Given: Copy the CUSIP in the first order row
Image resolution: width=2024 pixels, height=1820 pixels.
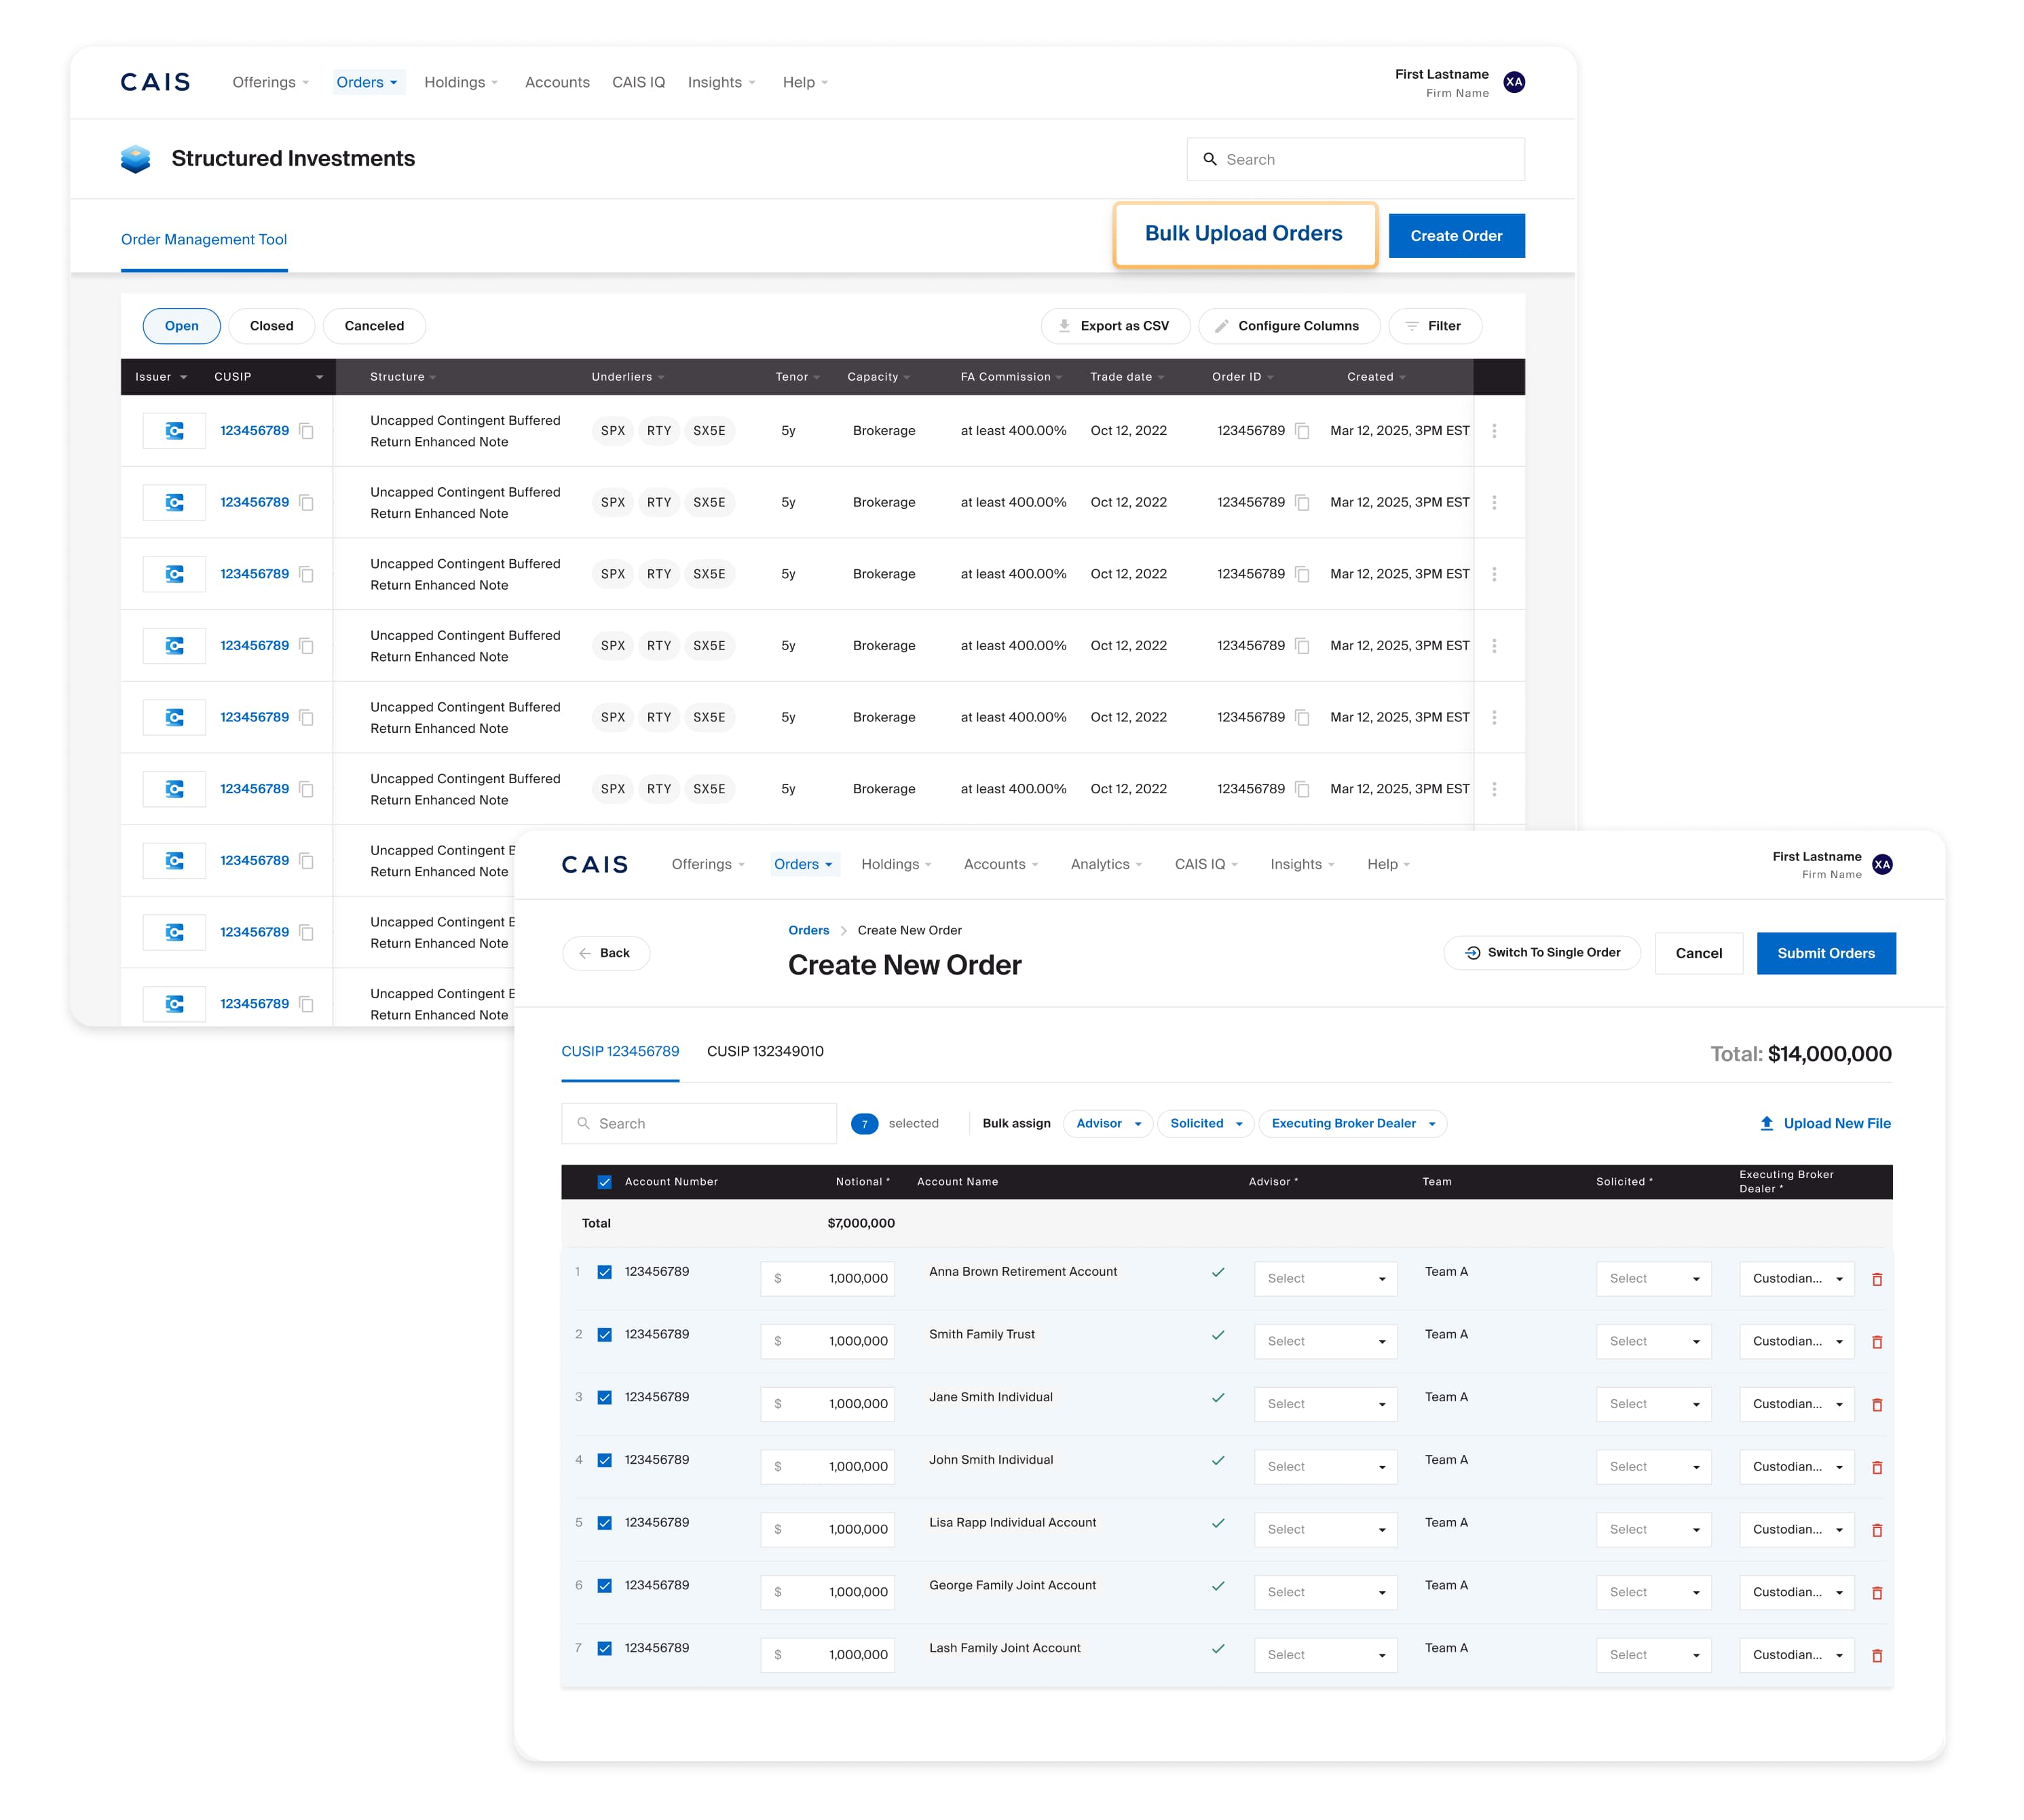Looking at the screenshot, I should (x=307, y=430).
